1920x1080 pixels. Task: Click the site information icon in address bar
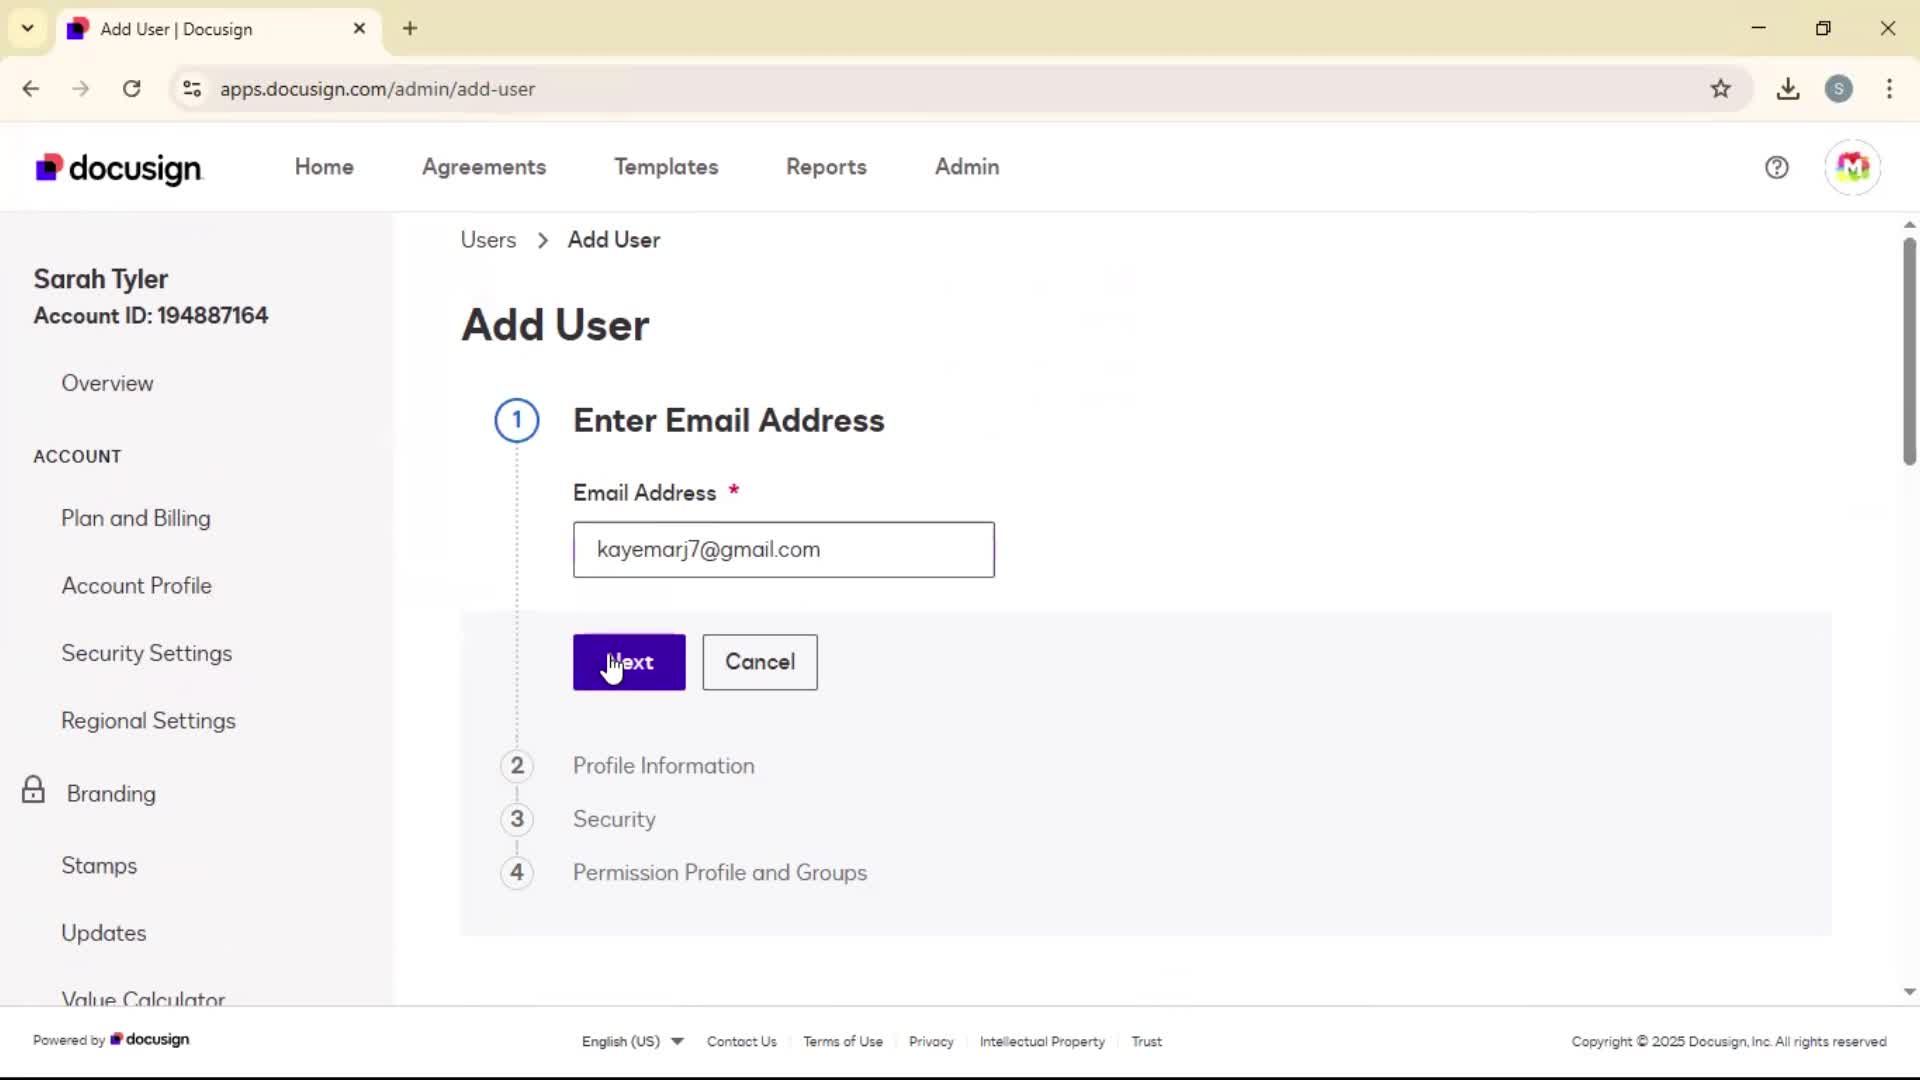click(192, 89)
